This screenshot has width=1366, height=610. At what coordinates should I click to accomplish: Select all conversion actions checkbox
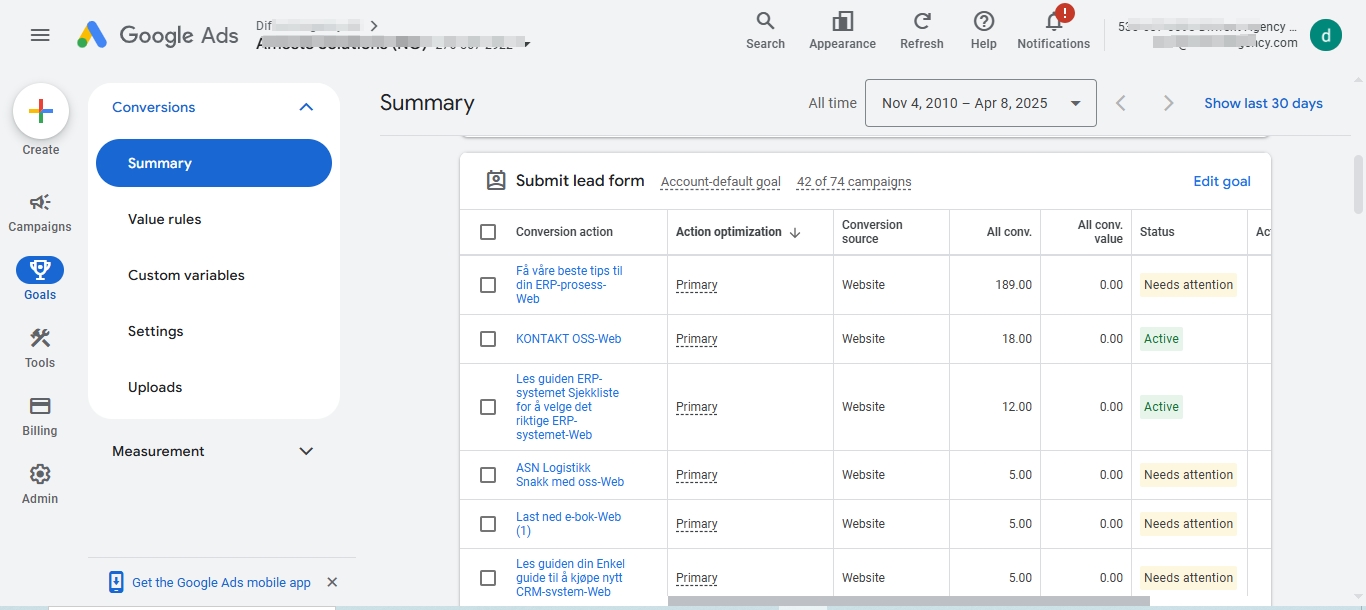click(488, 232)
